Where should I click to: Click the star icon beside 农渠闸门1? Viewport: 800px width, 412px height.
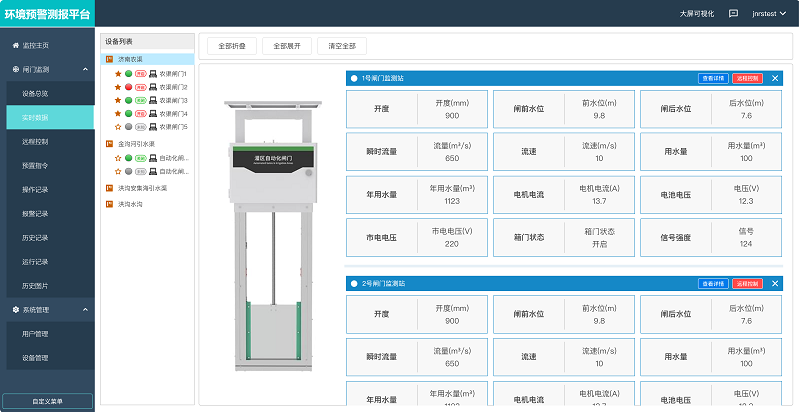click(117, 75)
